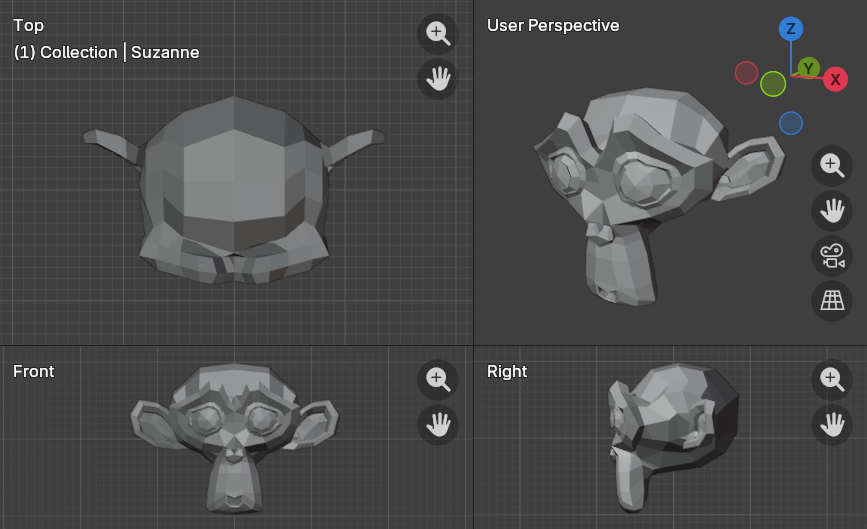Select the Suzanne monkey head in Front view

[x=233, y=430]
